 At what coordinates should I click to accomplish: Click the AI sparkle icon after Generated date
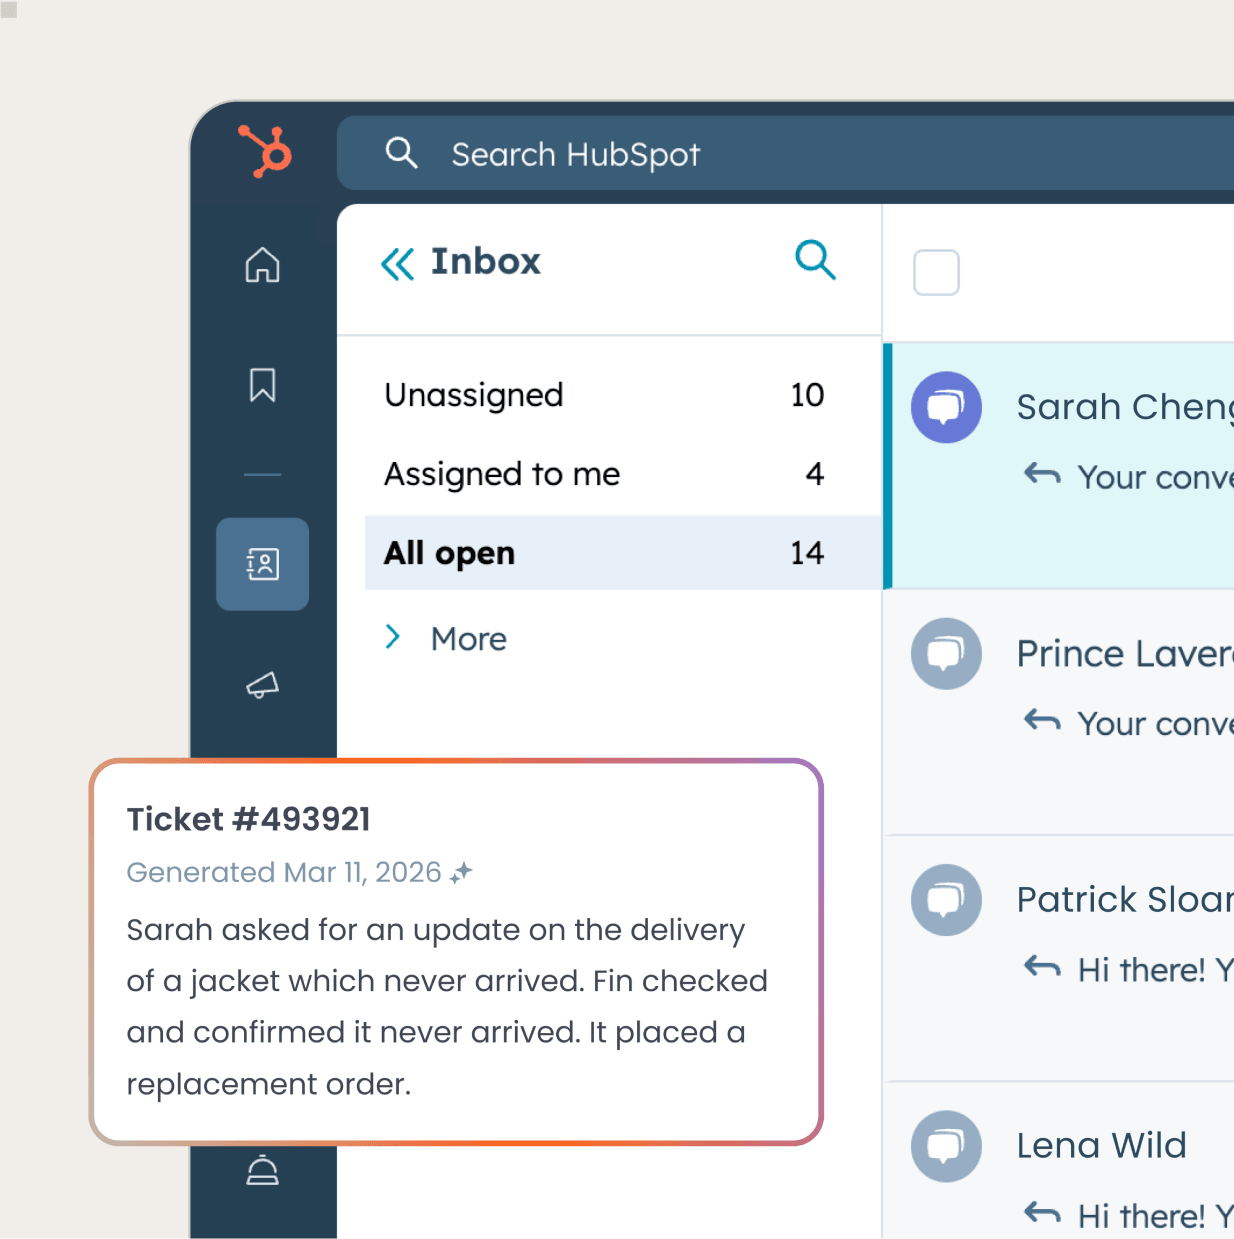(x=461, y=873)
